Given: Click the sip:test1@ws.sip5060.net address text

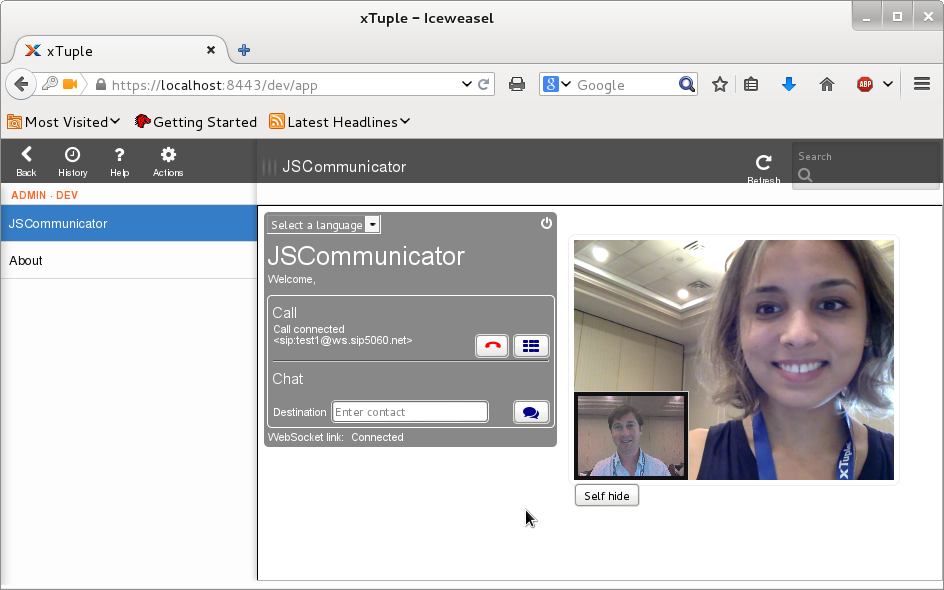Looking at the screenshot, I should (x=343, y=340).
